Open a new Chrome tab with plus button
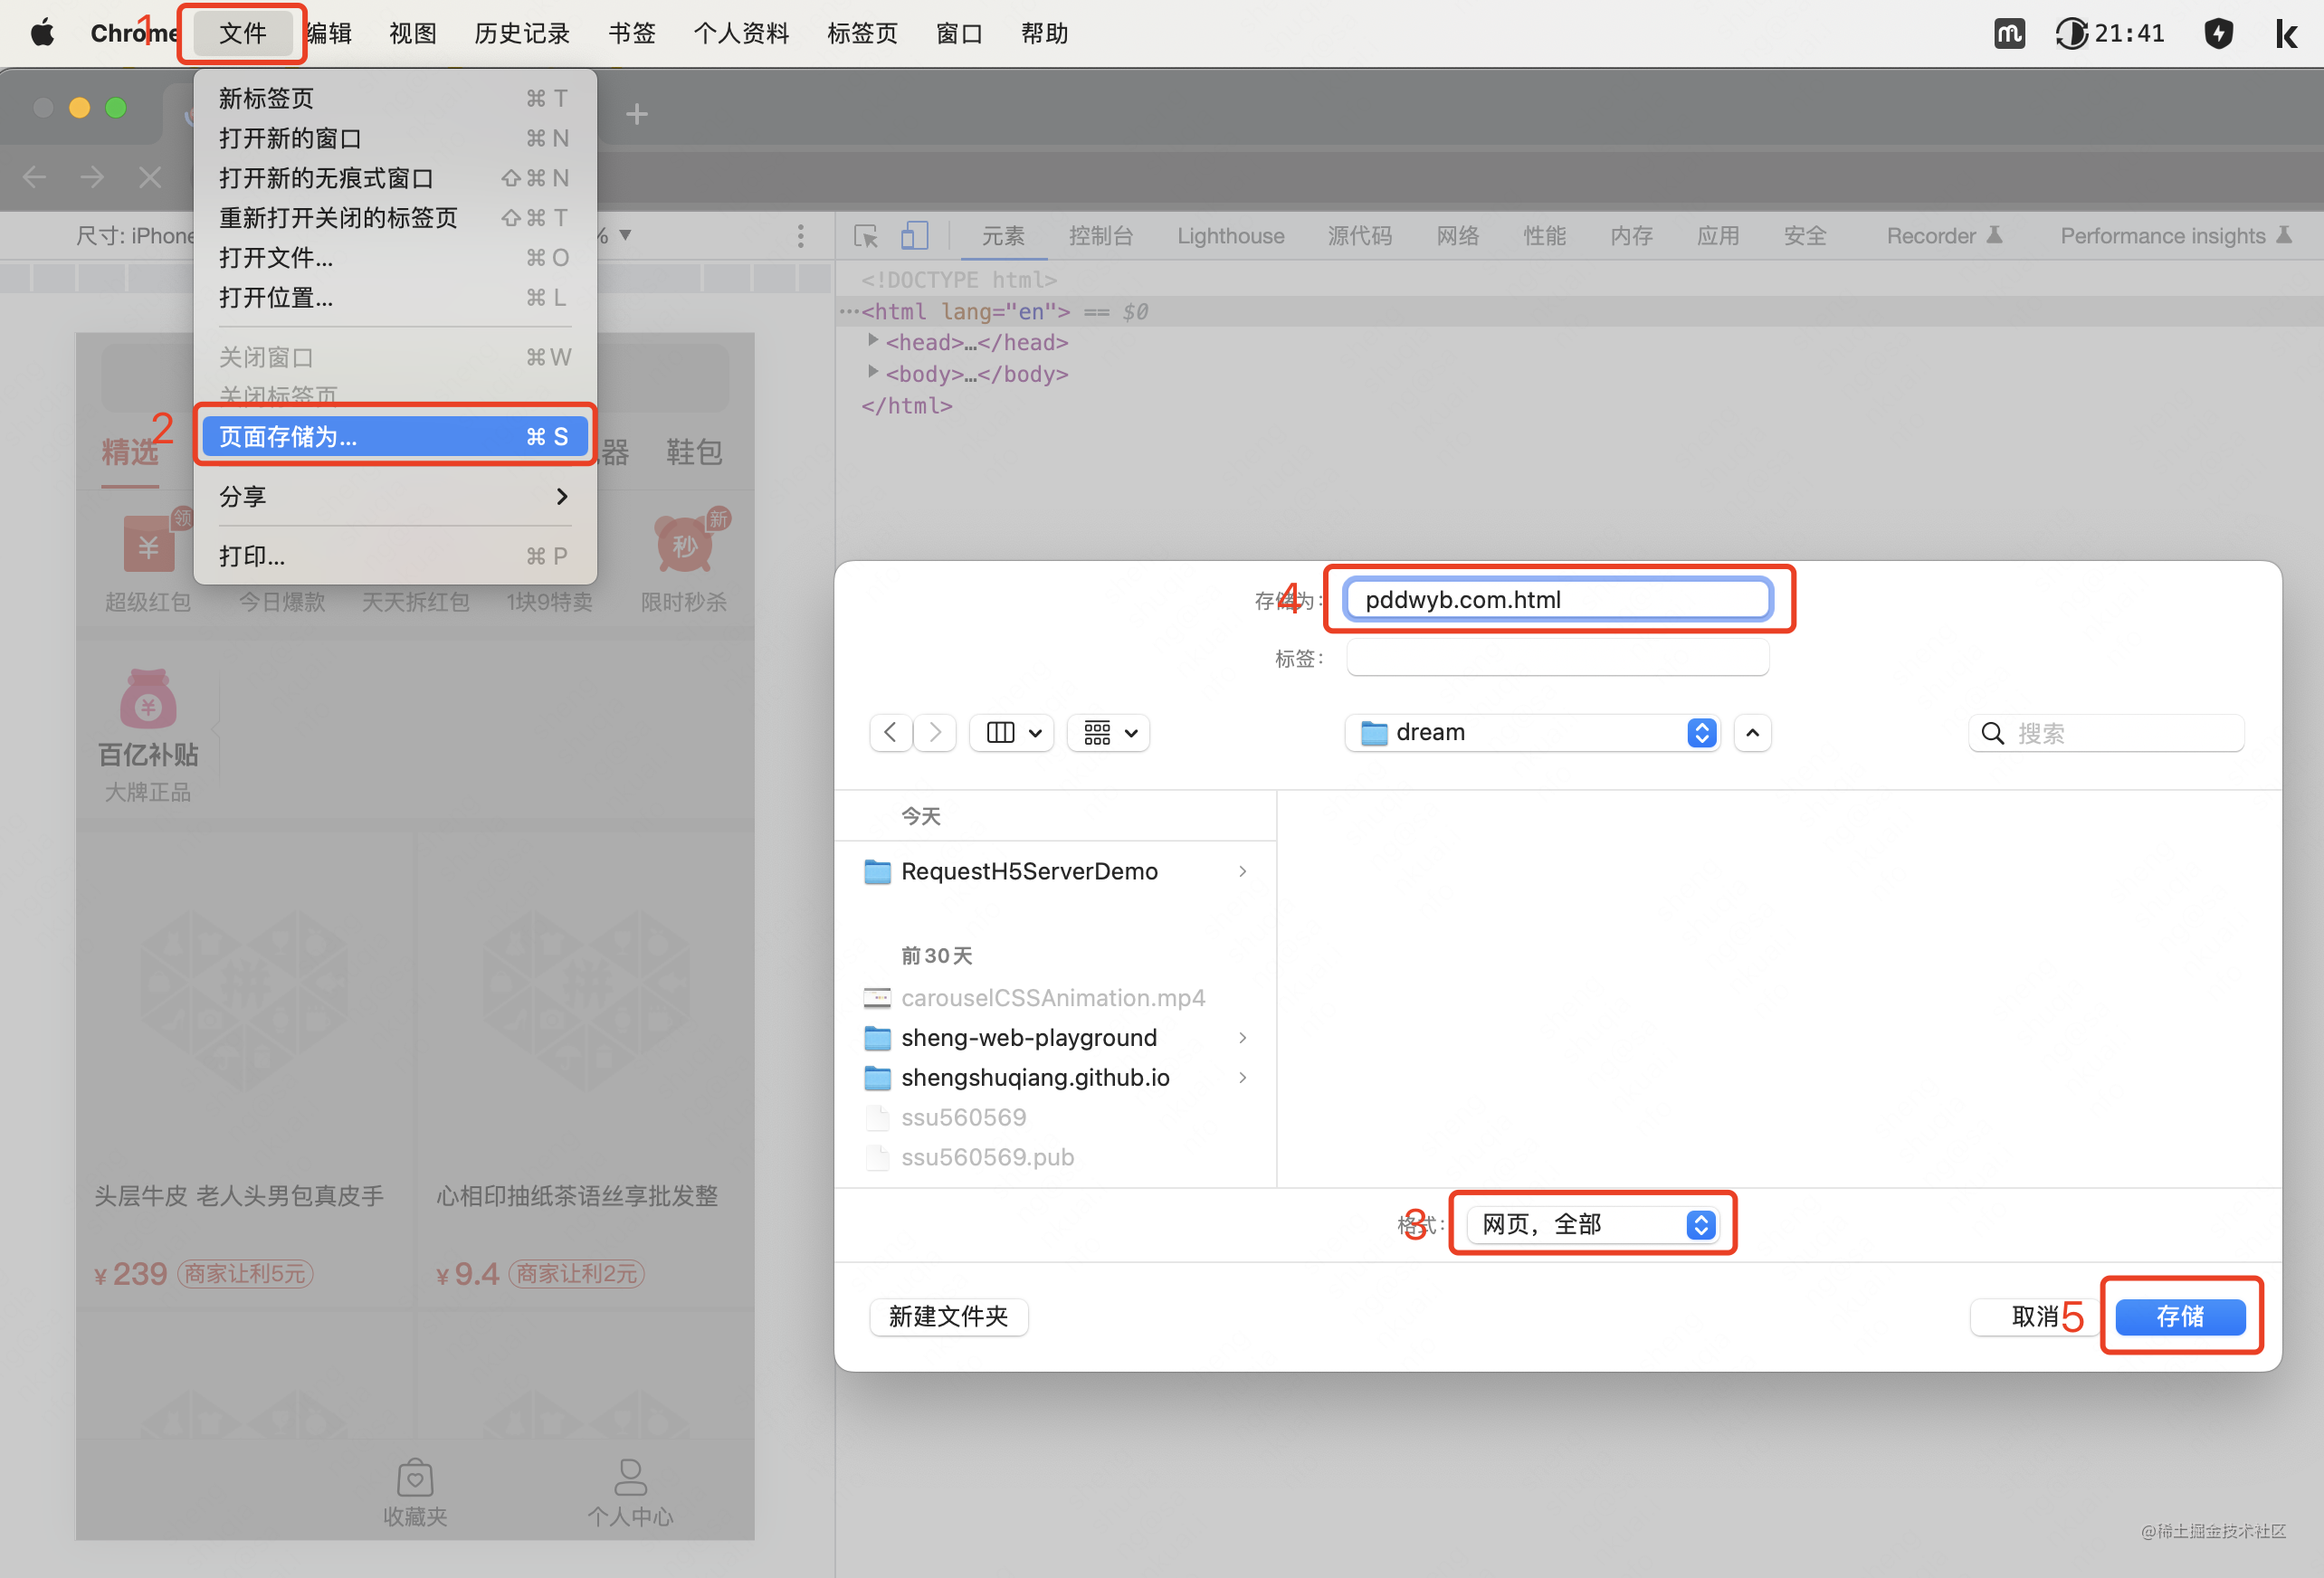The image size is (2324, 1578). 637,114
